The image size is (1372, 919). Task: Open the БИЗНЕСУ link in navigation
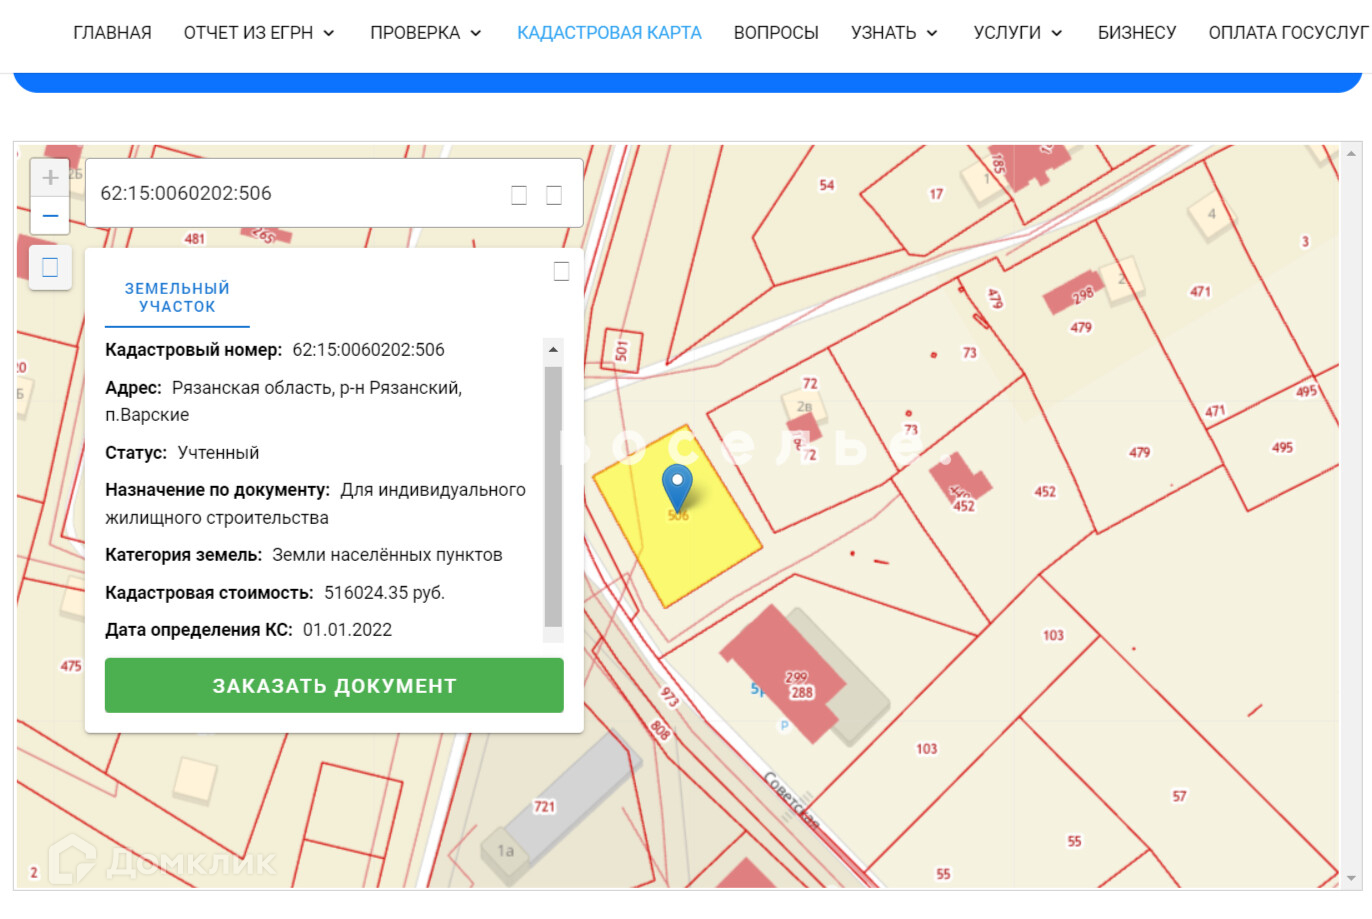tap(1136, 33)
